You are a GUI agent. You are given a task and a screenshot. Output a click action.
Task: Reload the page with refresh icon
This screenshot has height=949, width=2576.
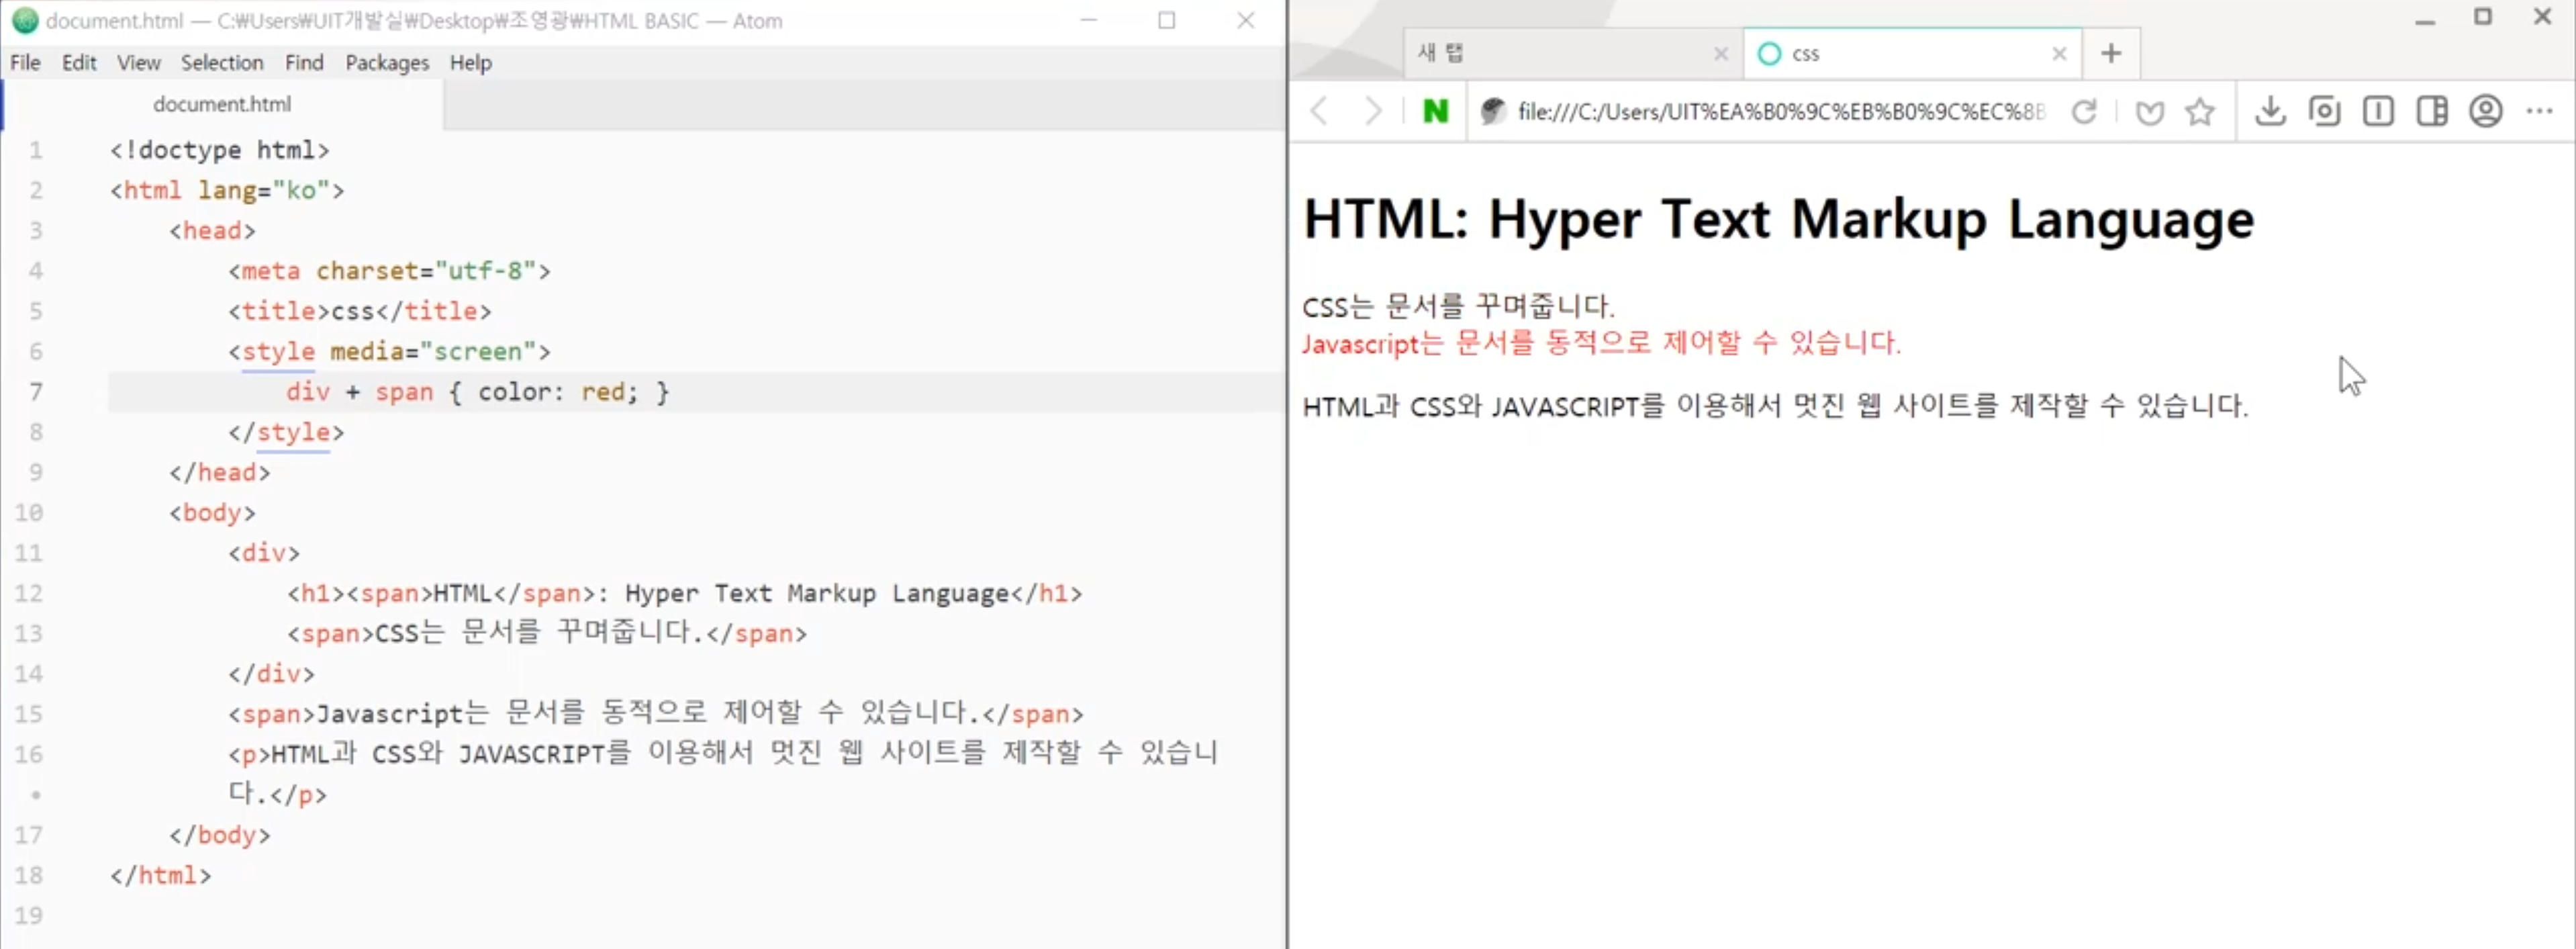coord(2084,111)
